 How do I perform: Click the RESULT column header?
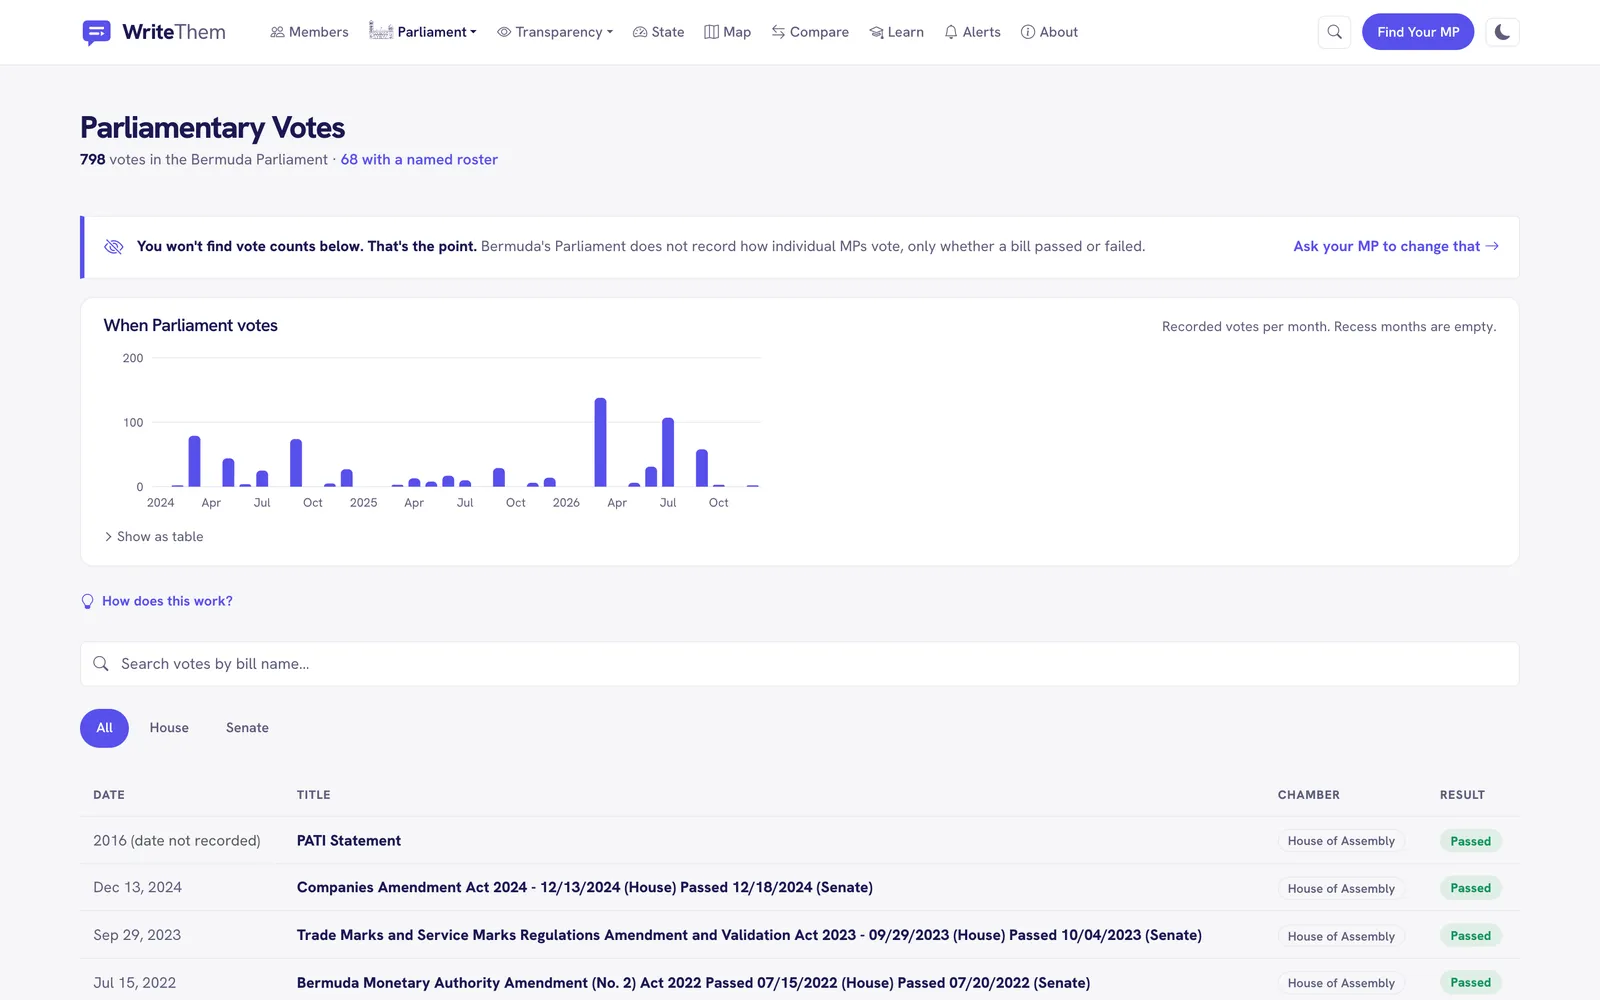pos(1462,795)
